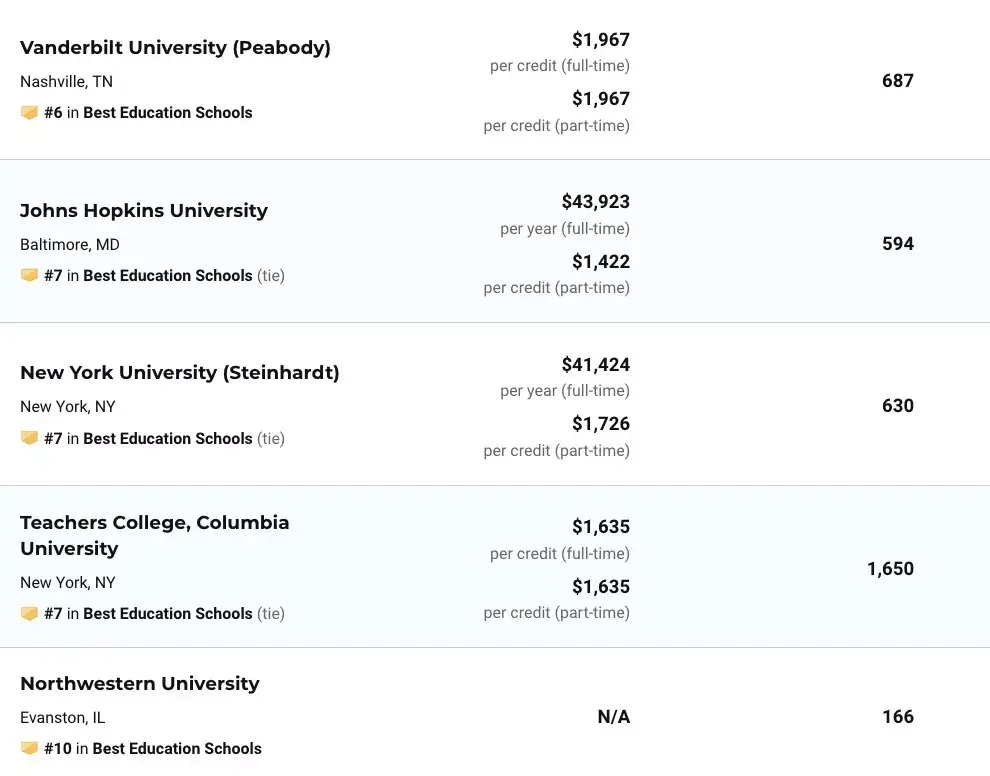Click Teachers College enrollment figure 1,650
990x776 pixels.
[x=890, y=569]
